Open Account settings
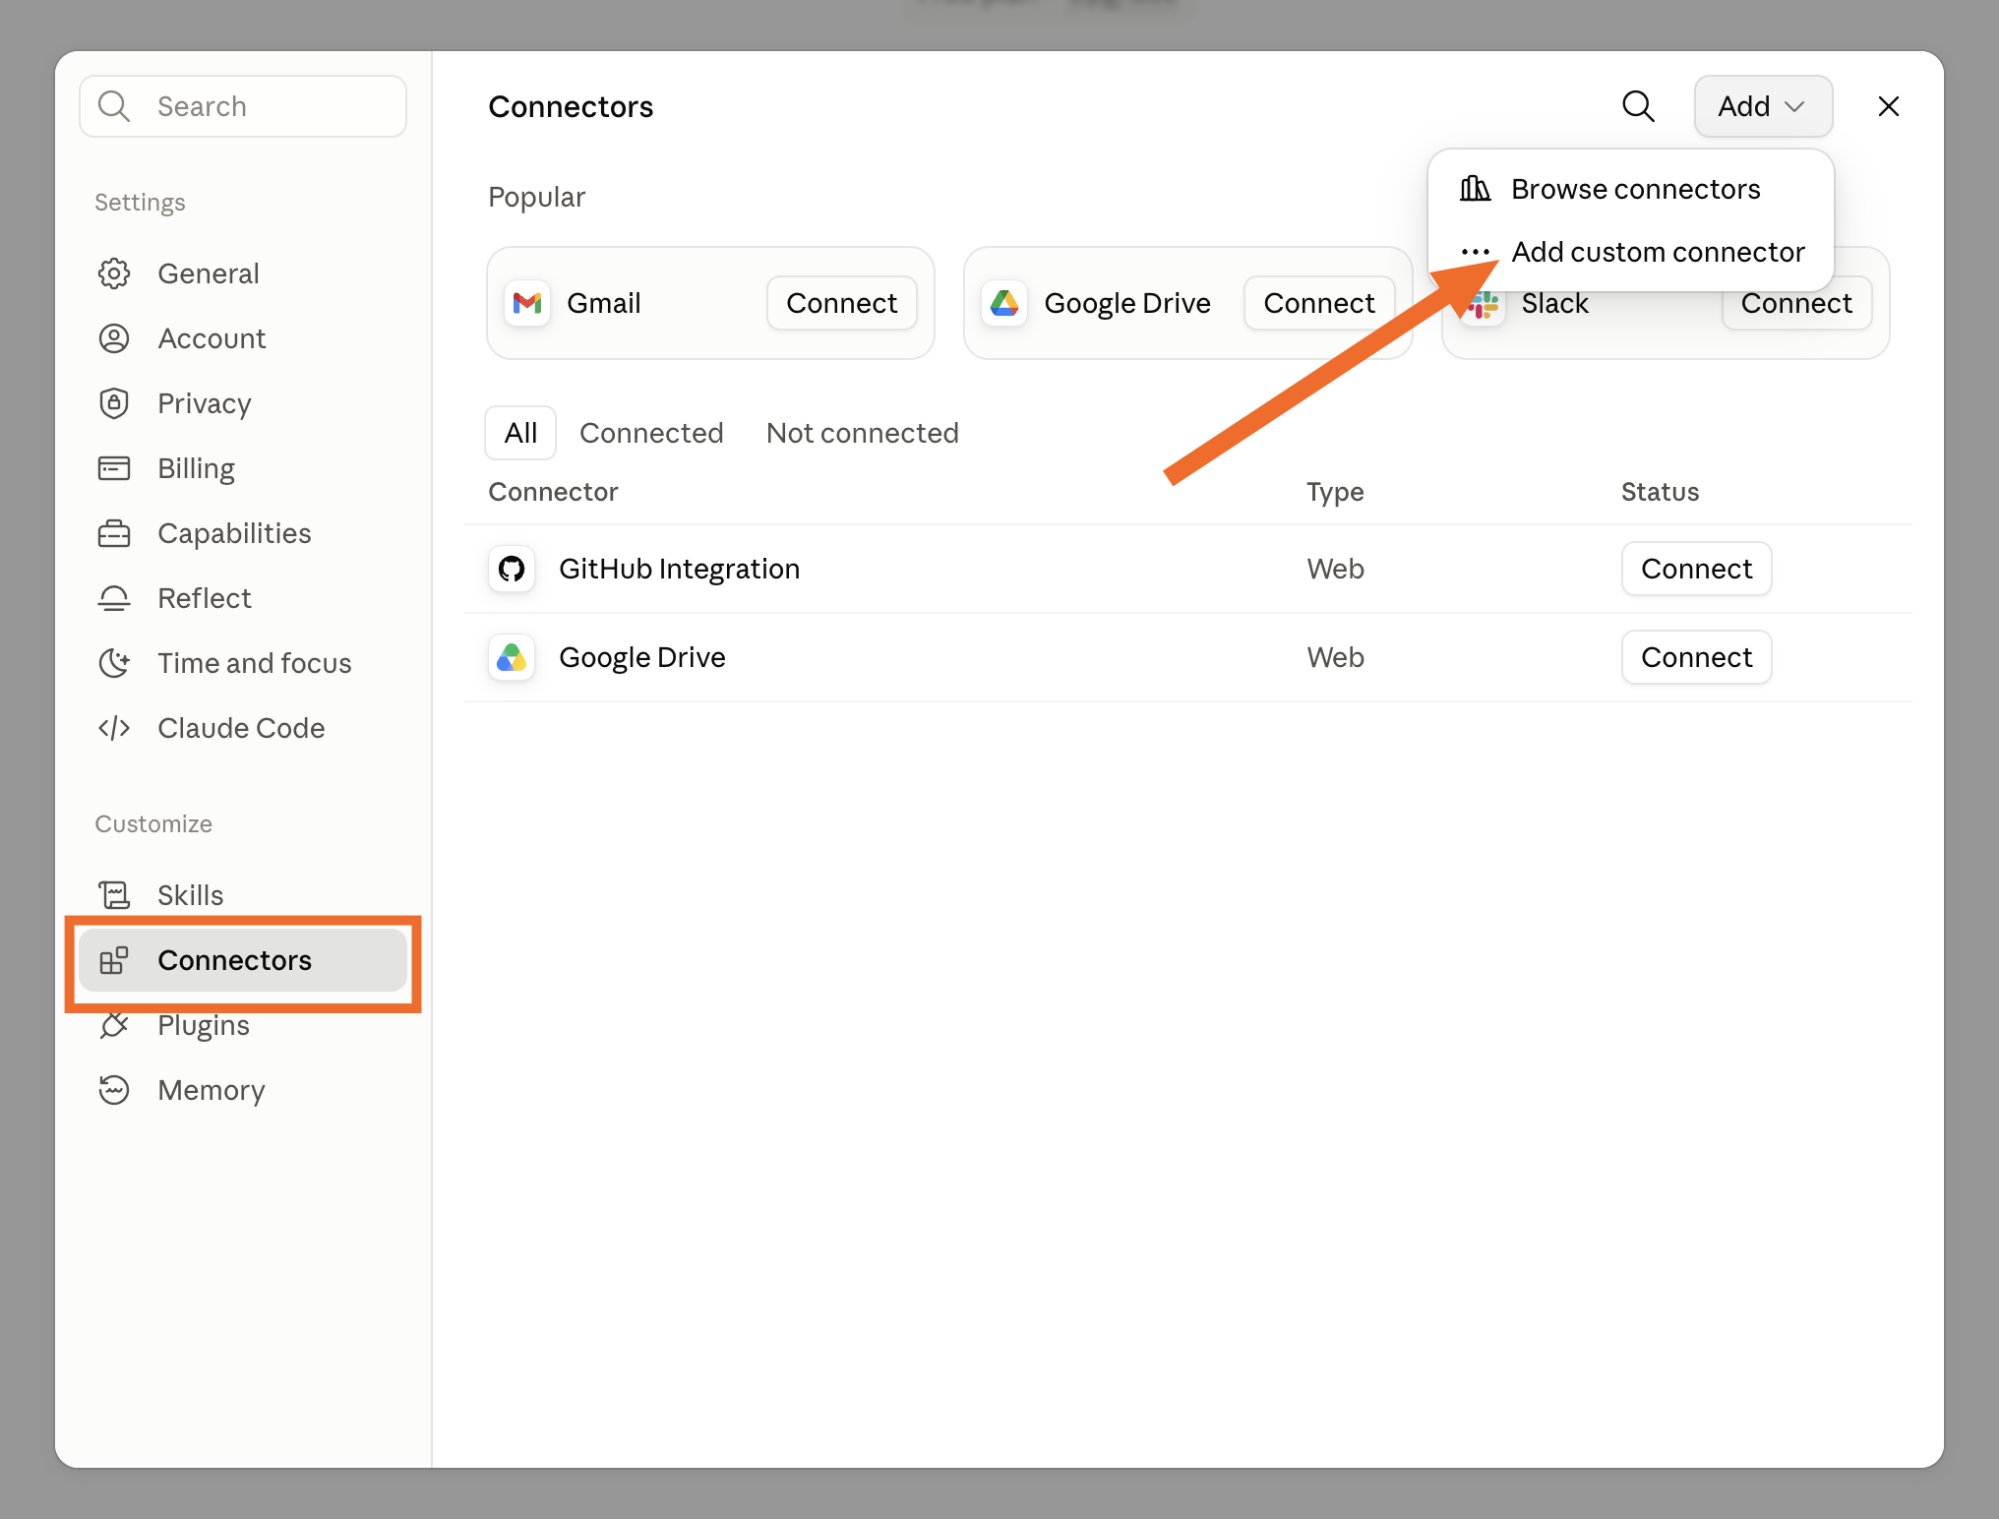1999x1519 pixels. point(243,338)
